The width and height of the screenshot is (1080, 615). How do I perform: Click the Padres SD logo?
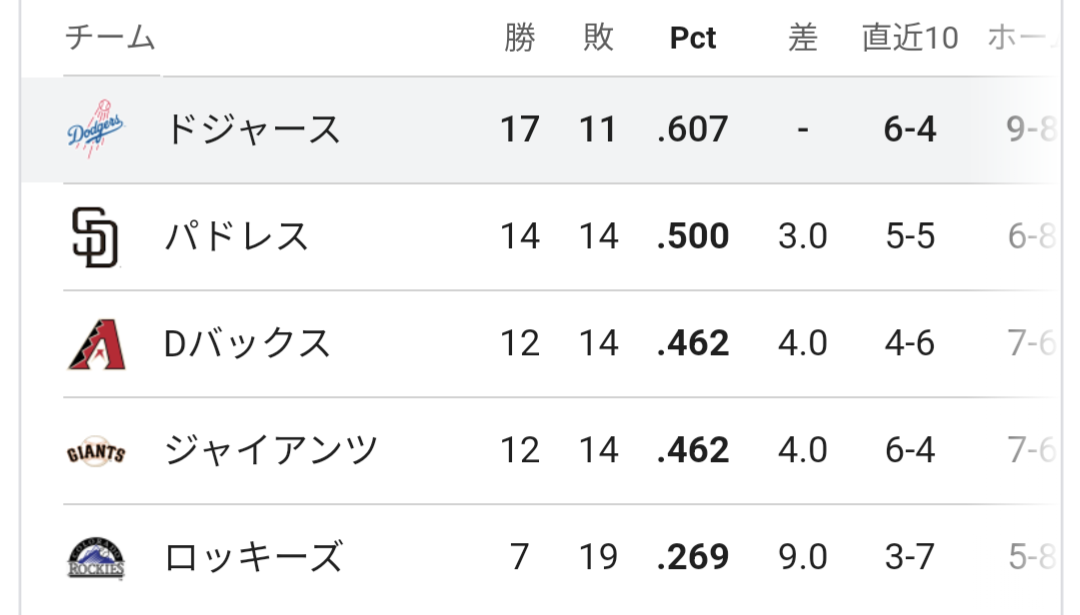96,237
